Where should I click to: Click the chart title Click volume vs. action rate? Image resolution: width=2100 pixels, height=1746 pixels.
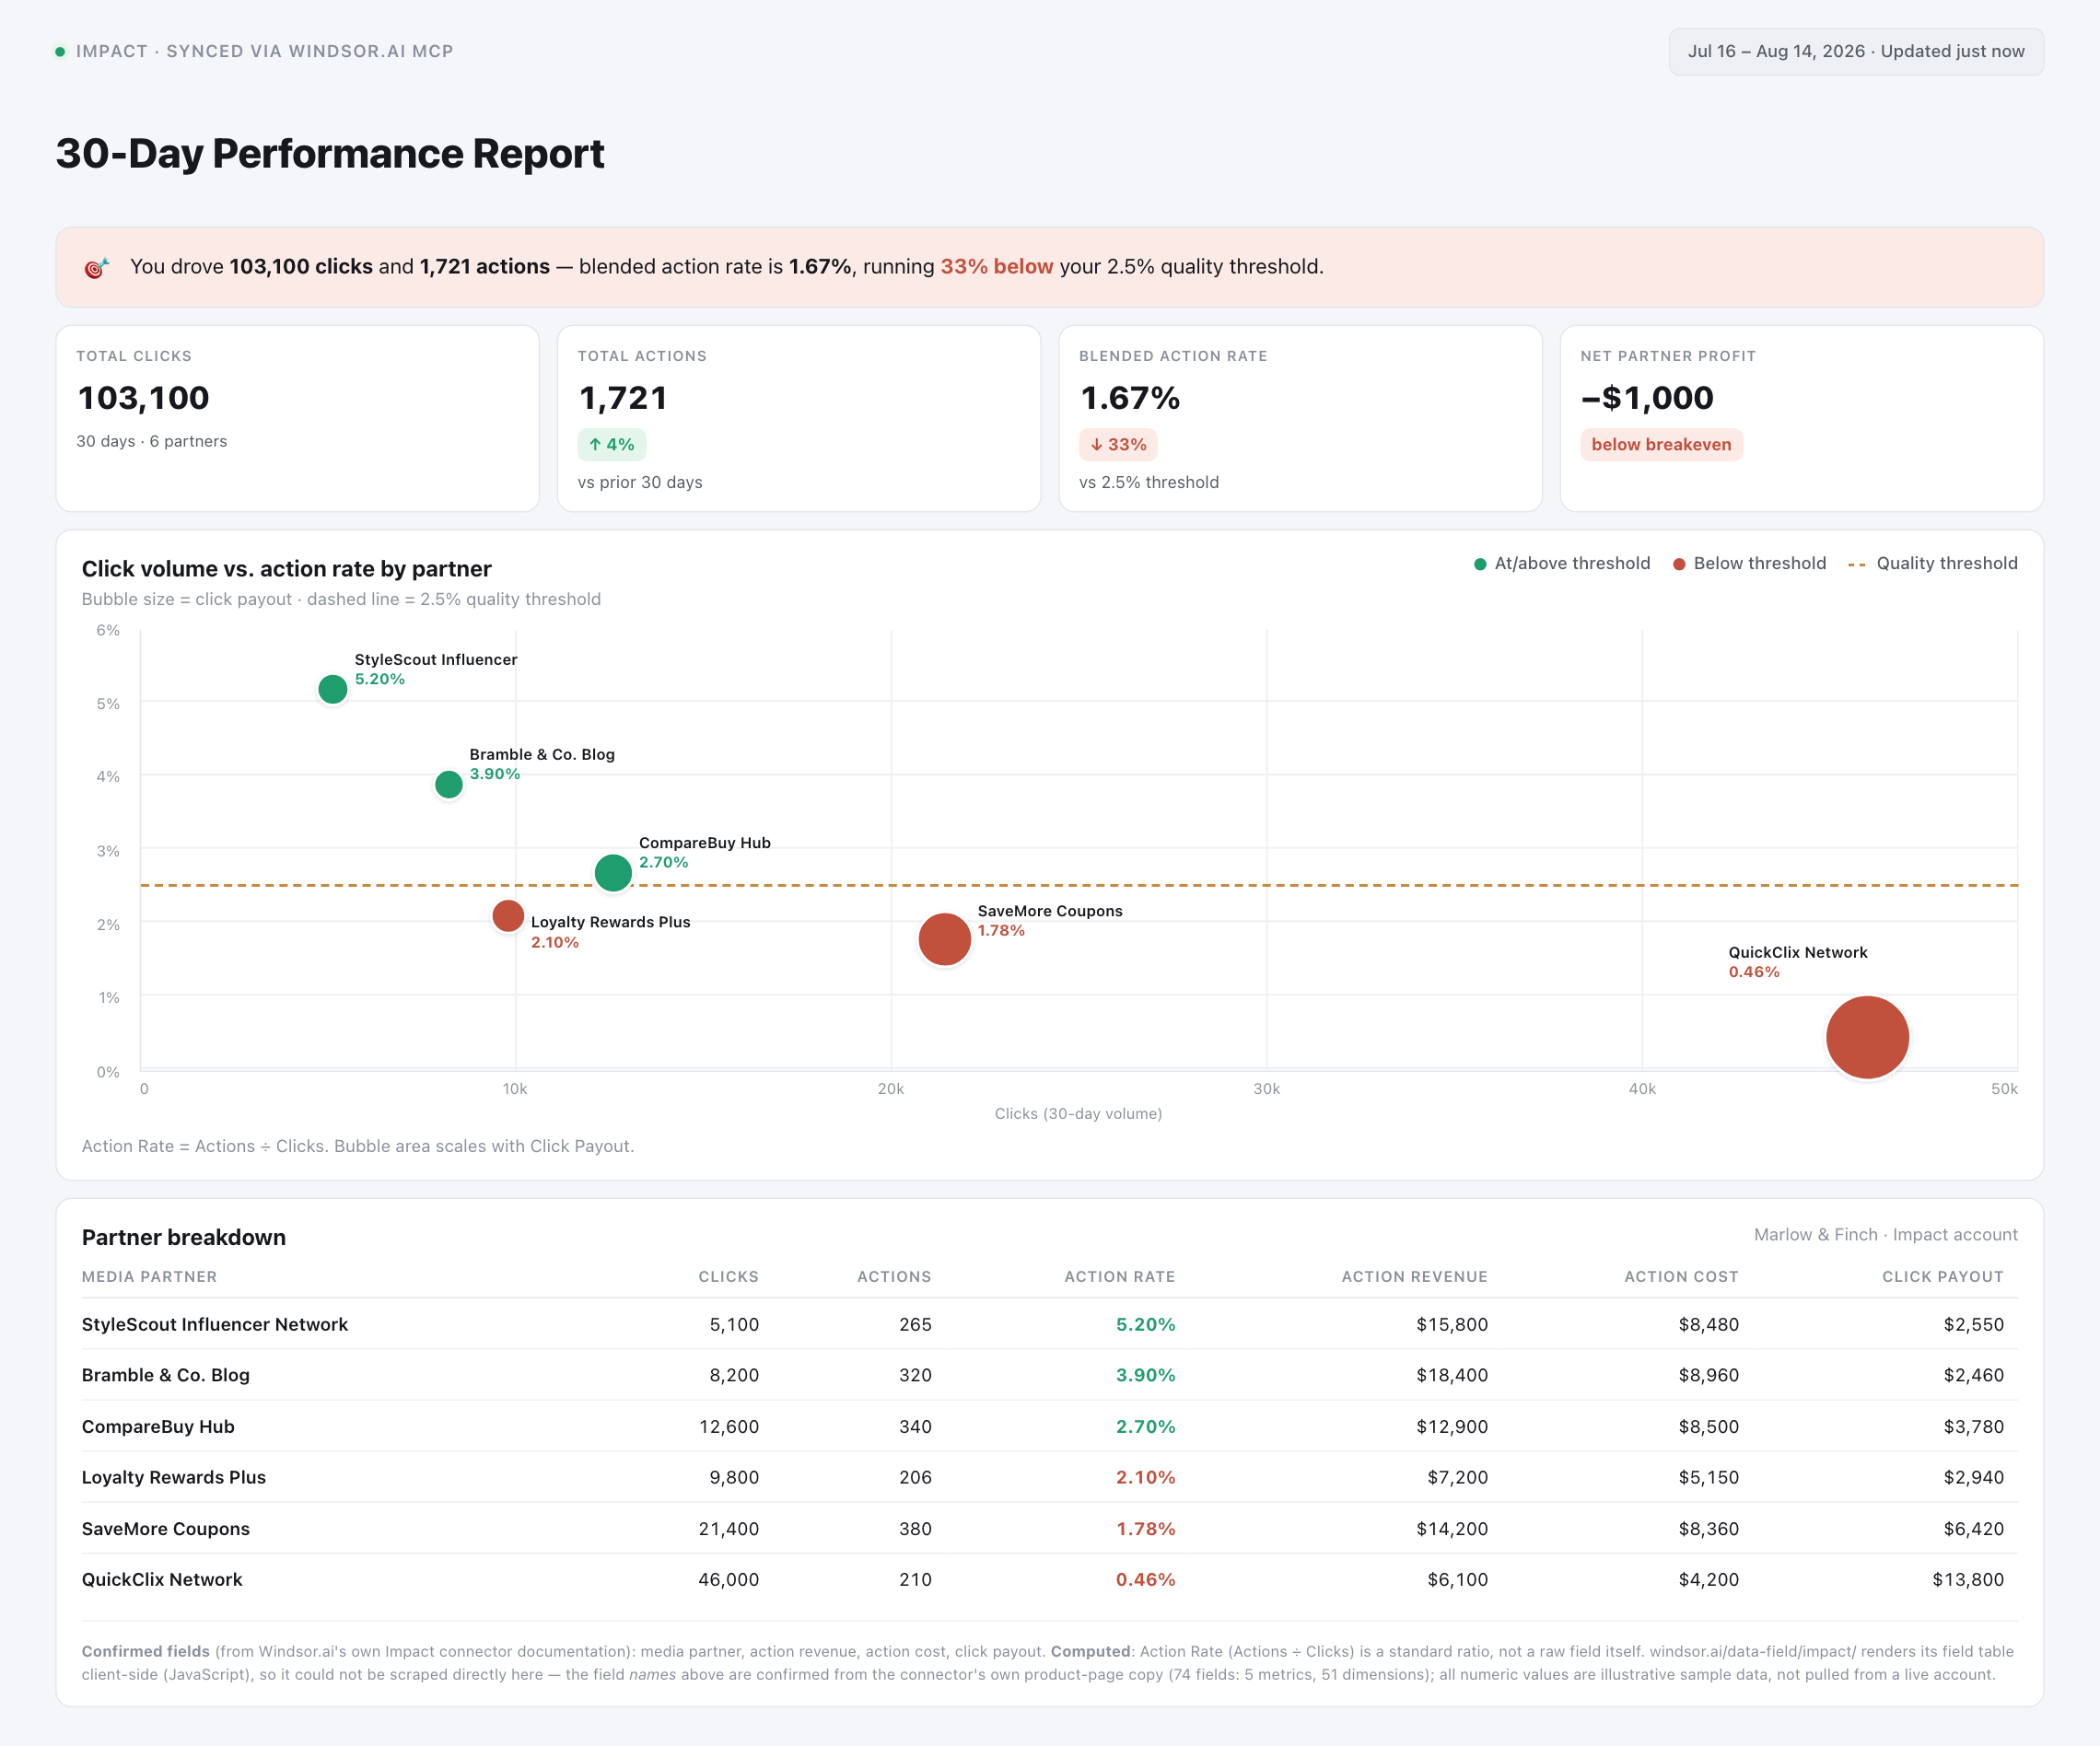[x=286, y=568]
